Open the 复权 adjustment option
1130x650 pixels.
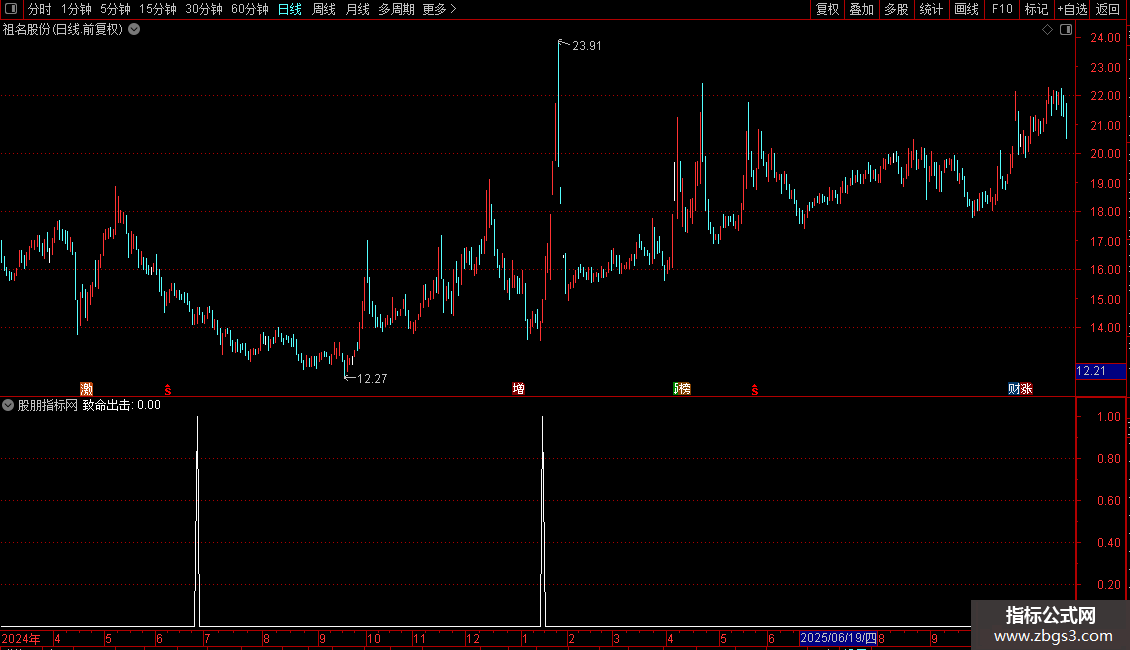pyautogui.click(x=827, y=9)
